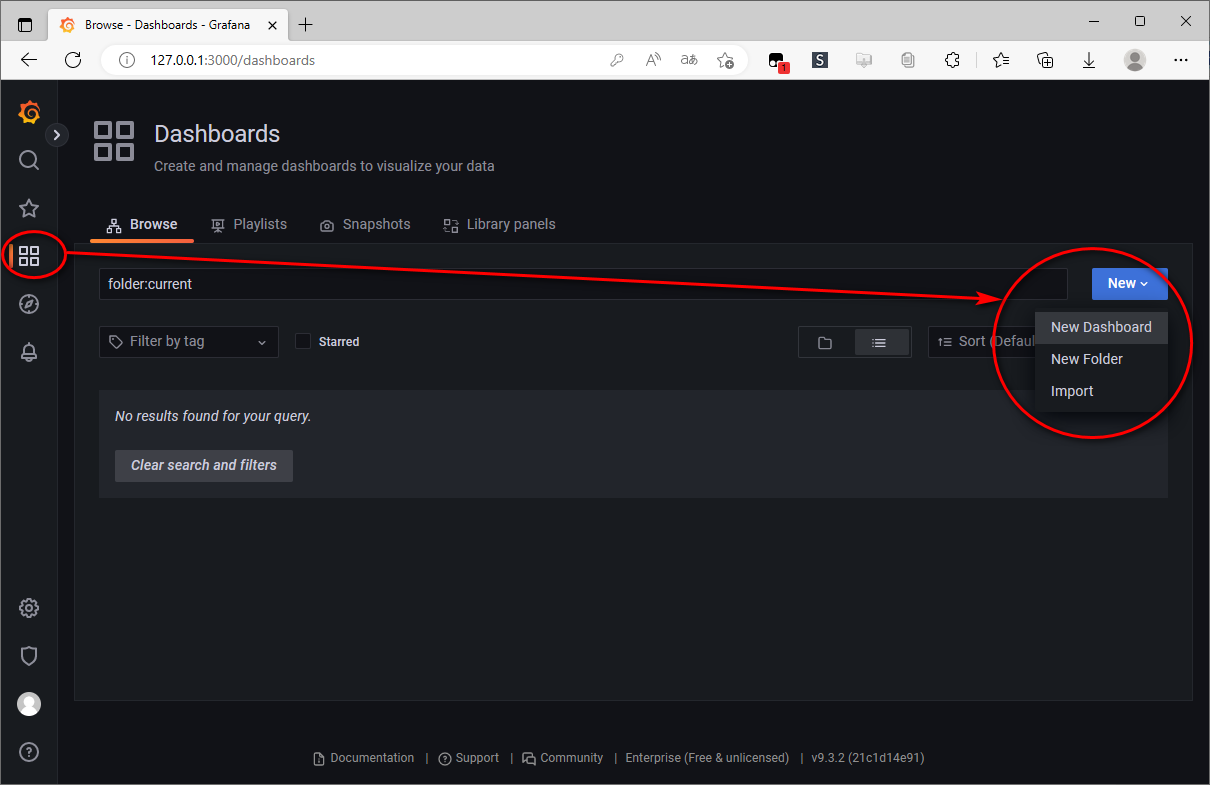Click the folder:current search field

click(583, 284)
